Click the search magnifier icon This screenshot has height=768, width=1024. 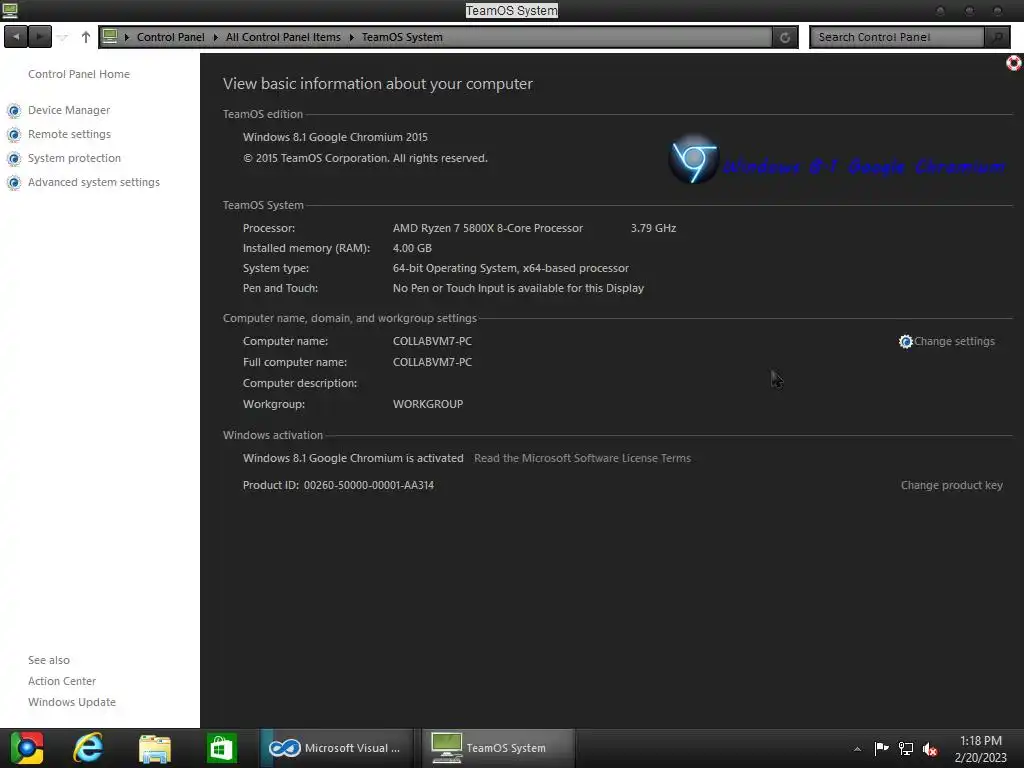tap(997, 37)
